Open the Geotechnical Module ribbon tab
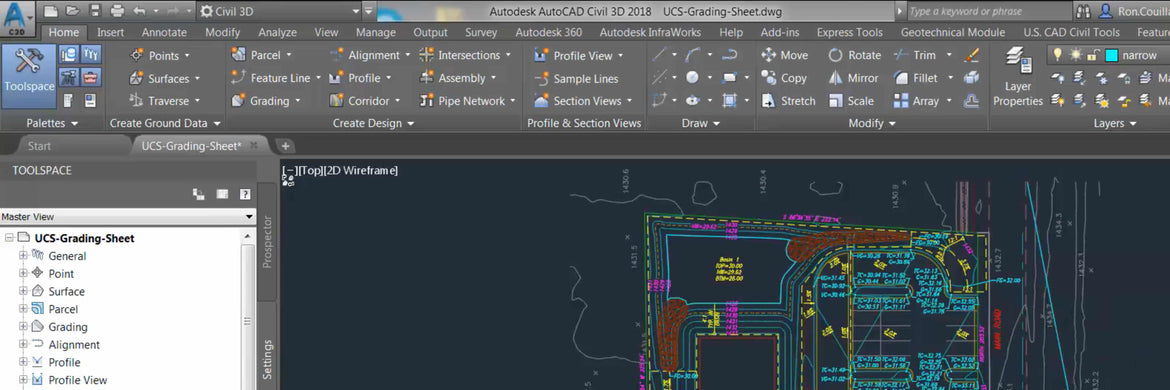The height and width of the screenshot is (390, 1170). [952, 32]
